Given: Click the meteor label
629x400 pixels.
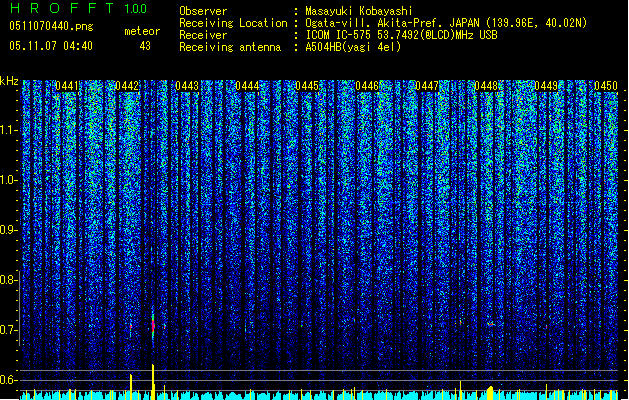Looking at the screenshot, I should 142,31.
